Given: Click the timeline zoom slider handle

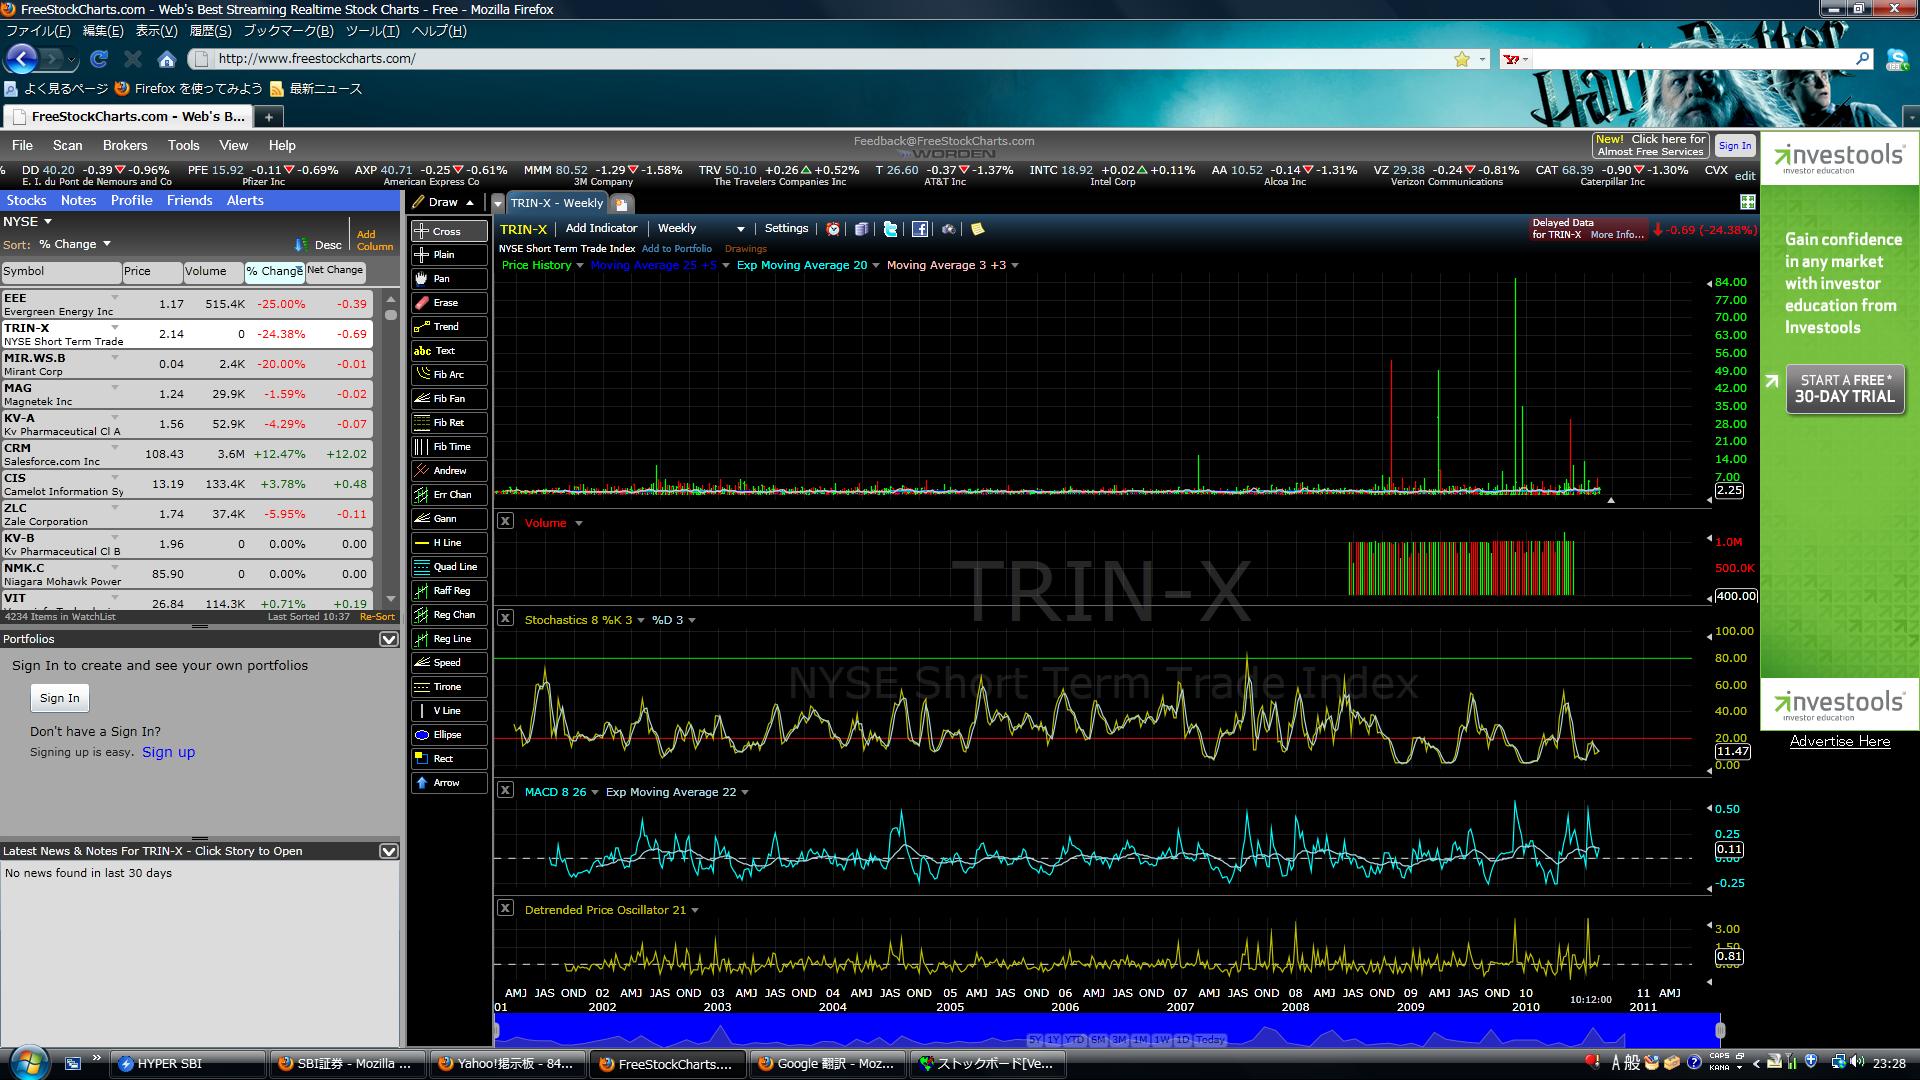Looking at the screenshot, I should click(x=1719, y=1029).
